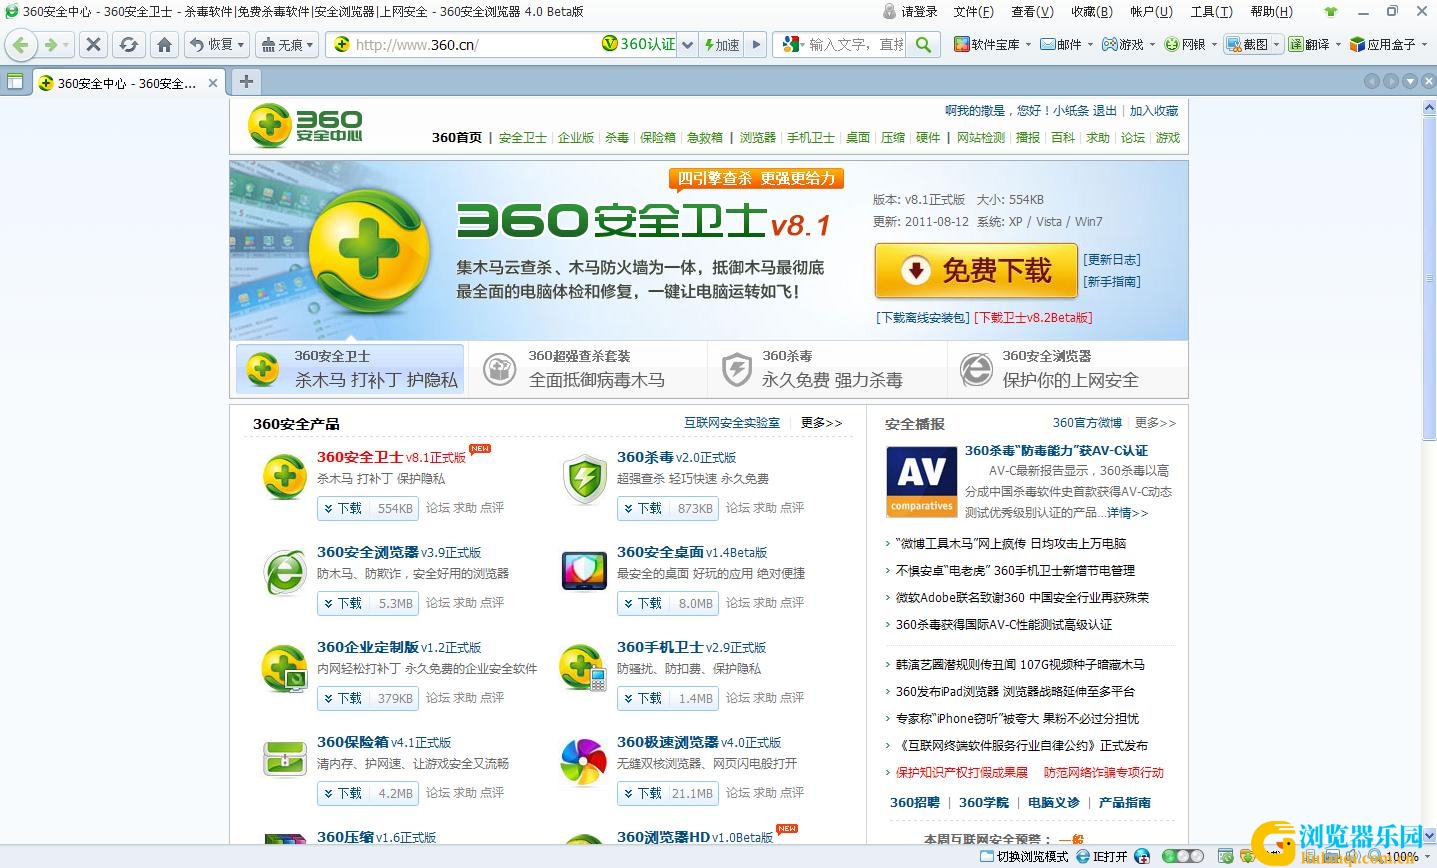Open the 文件(F) menu
The width and height of the screenshot is (1437, 868).
coord(974,12)
